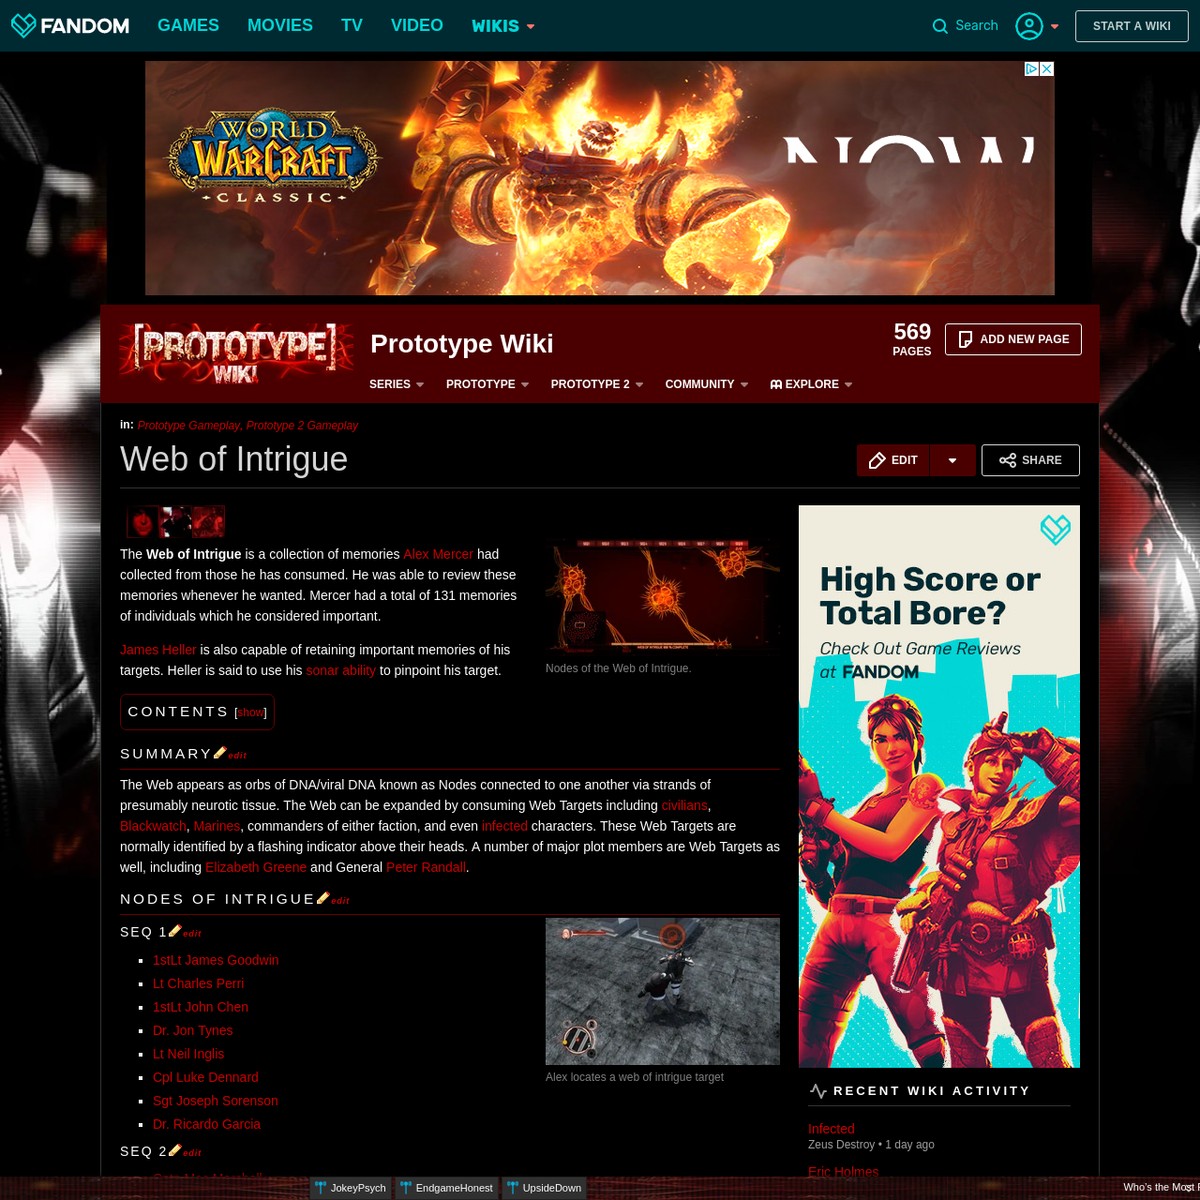Screen dimensions: 1200x1200
Task: Open the dropdown arrow beside the EDIT button
Action: 951,460
